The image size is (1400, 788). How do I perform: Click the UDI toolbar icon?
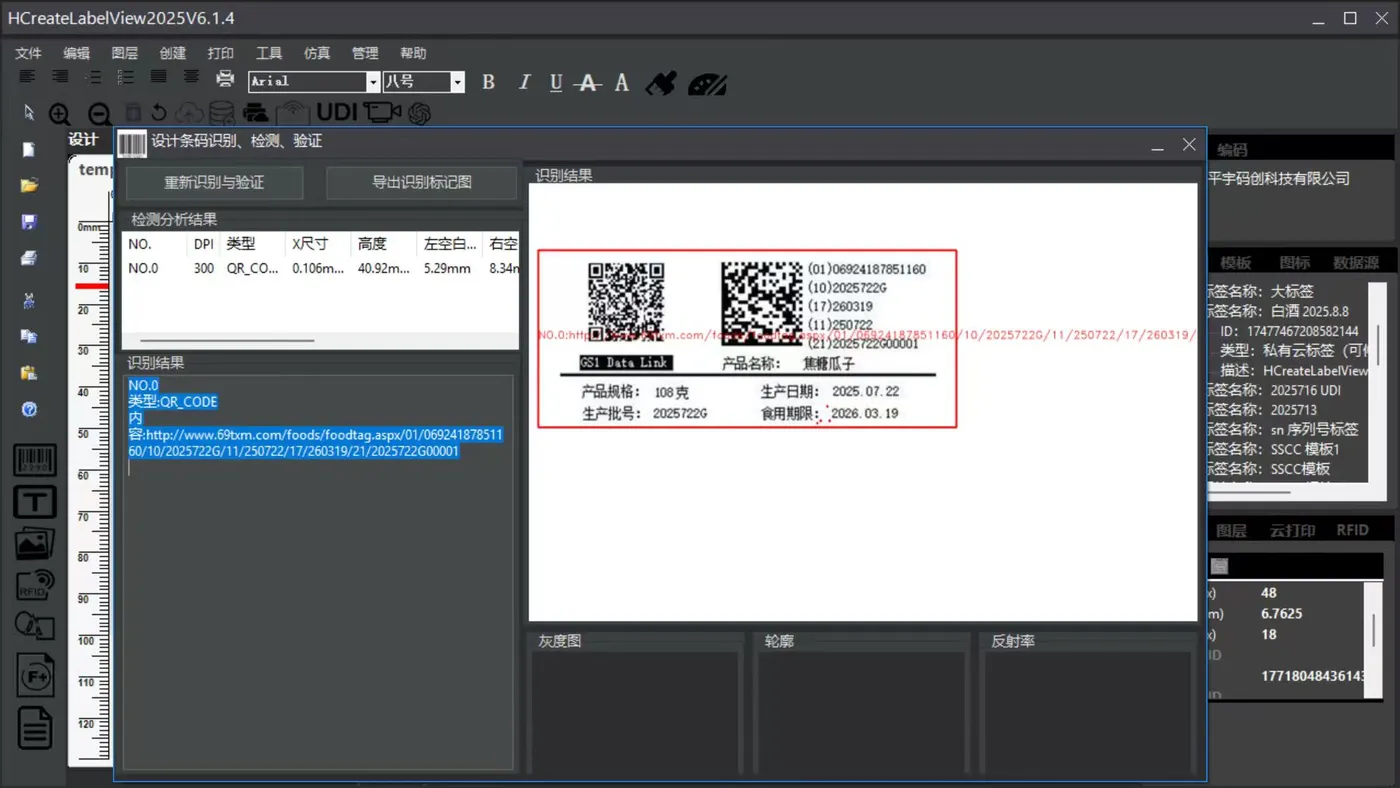[x=337, y=112]
